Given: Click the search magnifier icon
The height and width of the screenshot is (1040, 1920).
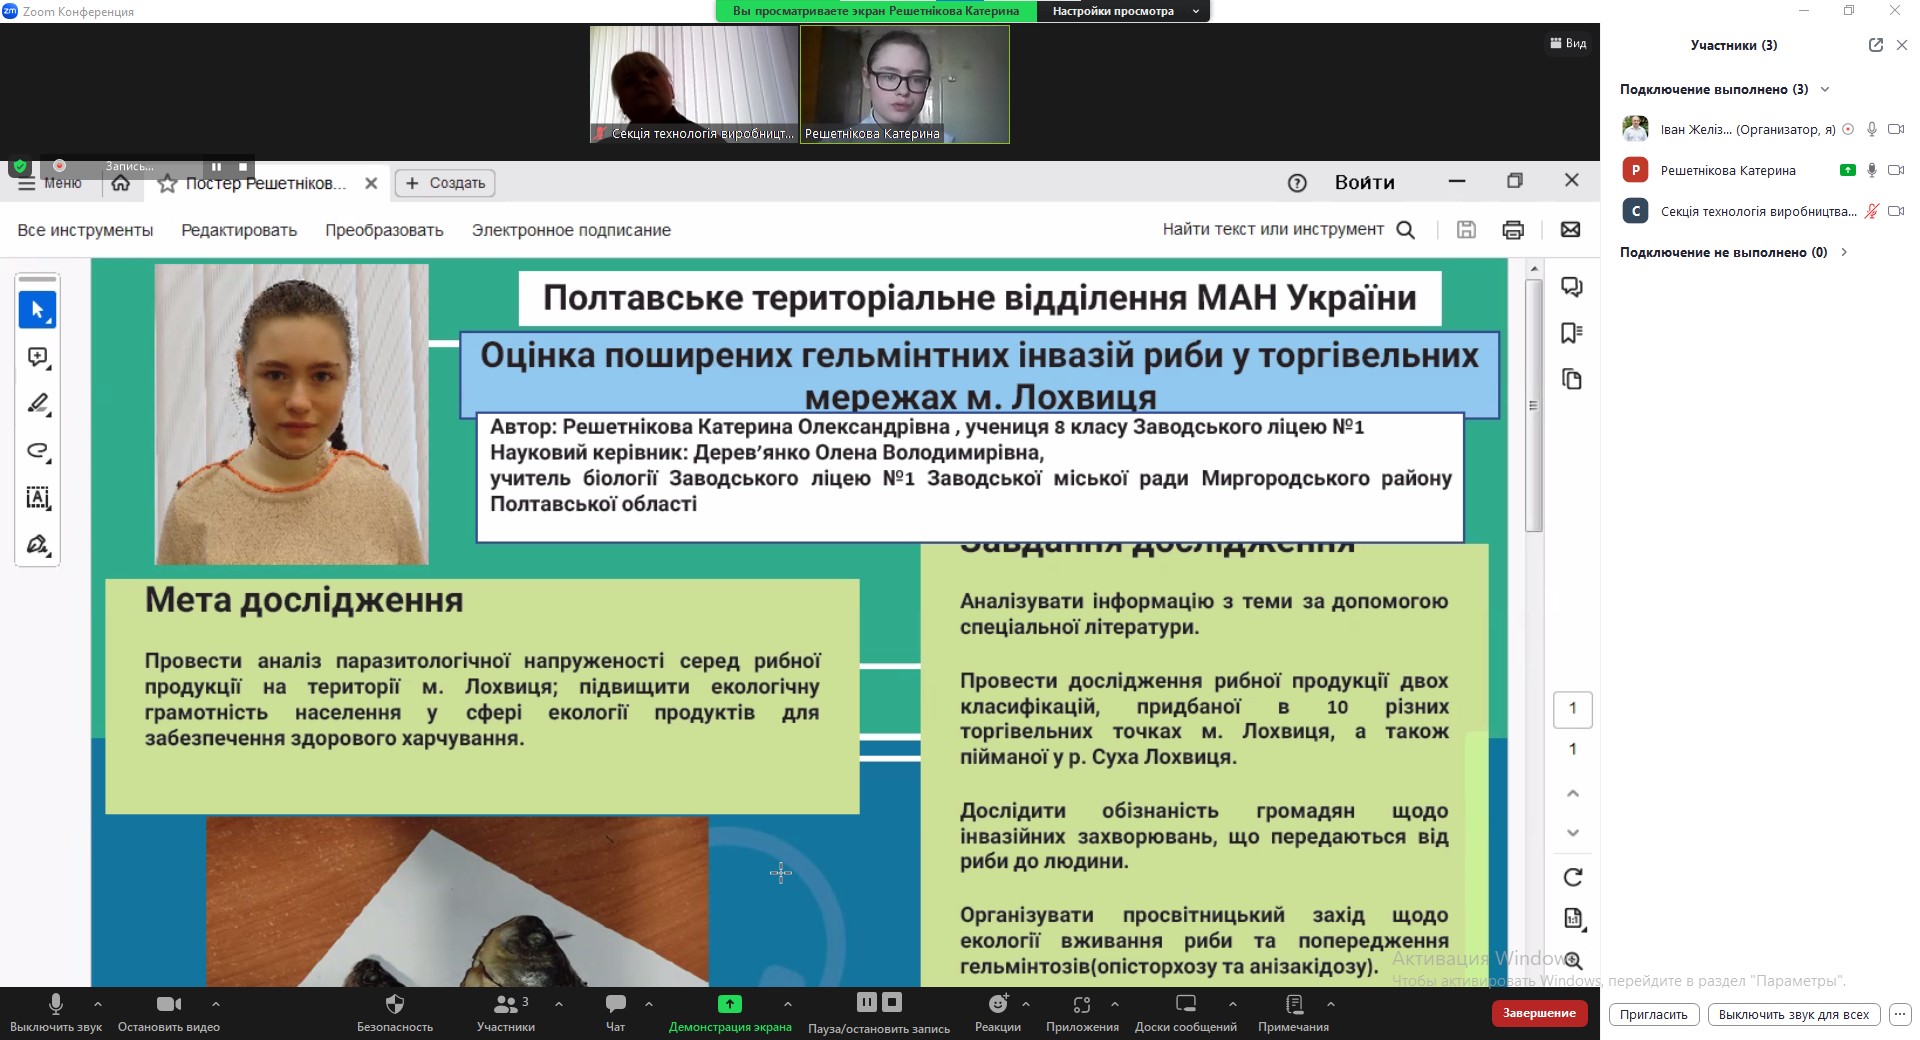Looking at the screenshot, I should [x=1405, y=230].
